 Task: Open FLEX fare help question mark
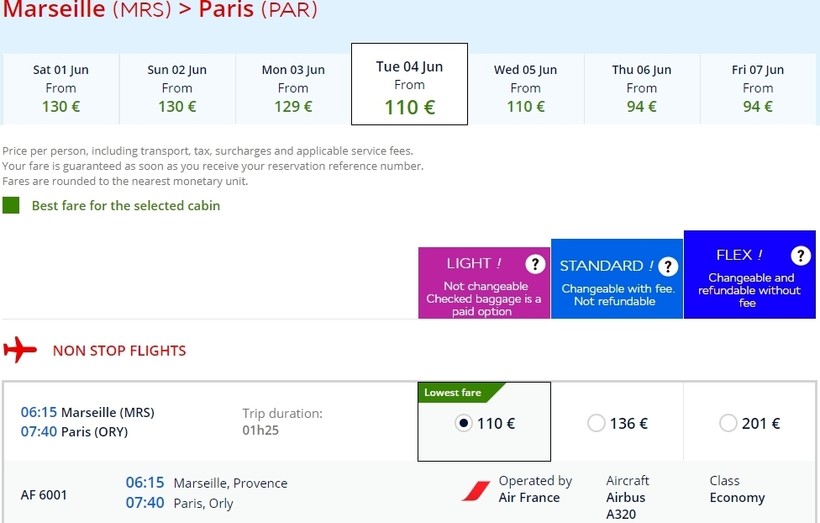coord(800,256)
